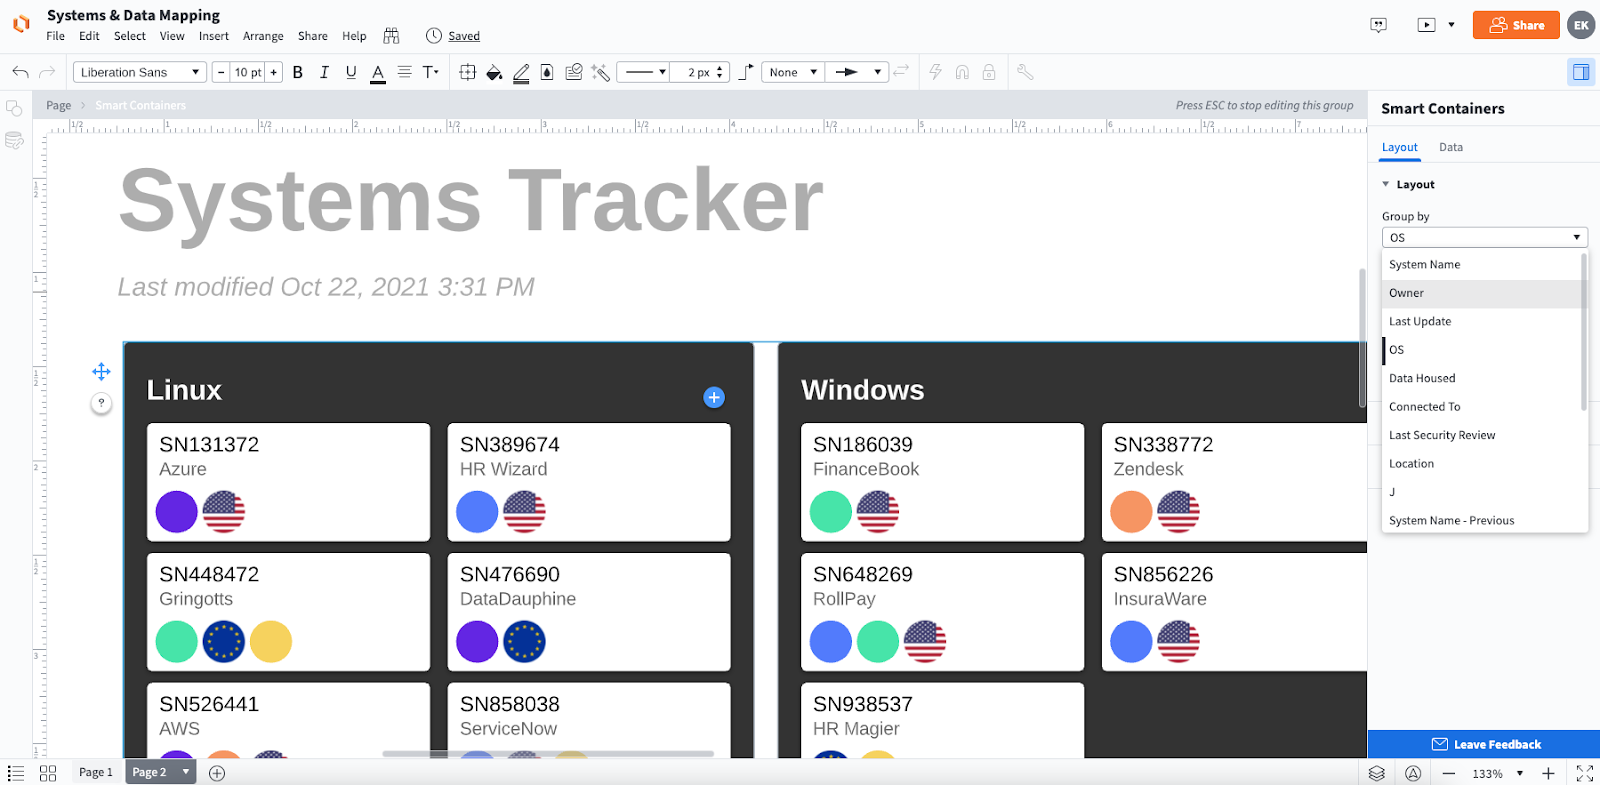This screenshot has width=1600, height=785.
Task: Open the Select menu
Action: [130, 36]
